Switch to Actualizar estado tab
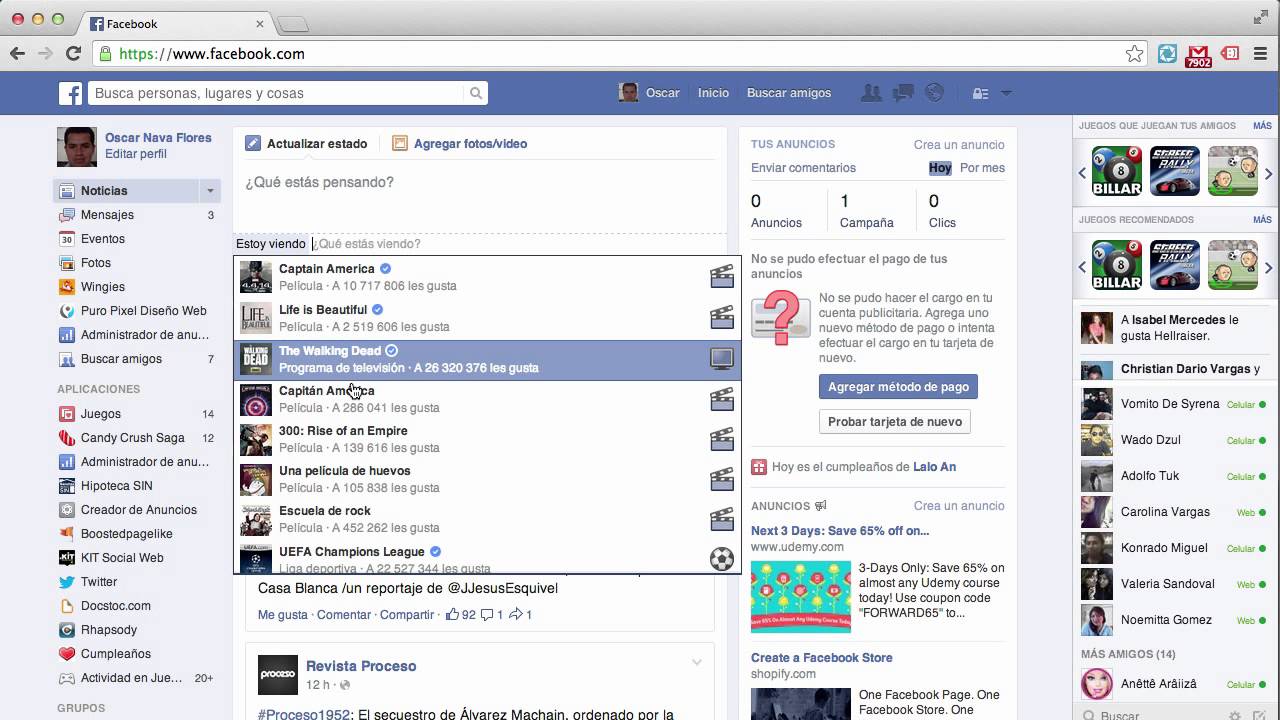Viewport: 1280px width, 720px height. 306,144
